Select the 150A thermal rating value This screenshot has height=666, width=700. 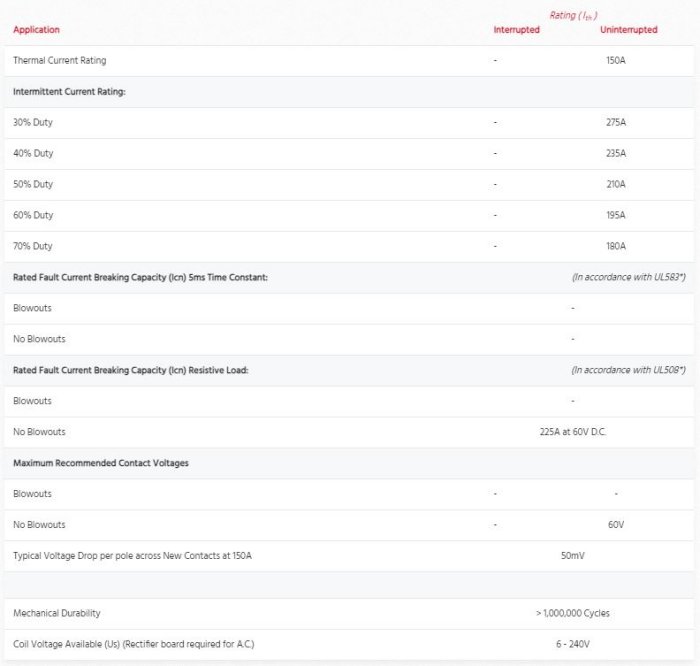(x=615, y=61)
